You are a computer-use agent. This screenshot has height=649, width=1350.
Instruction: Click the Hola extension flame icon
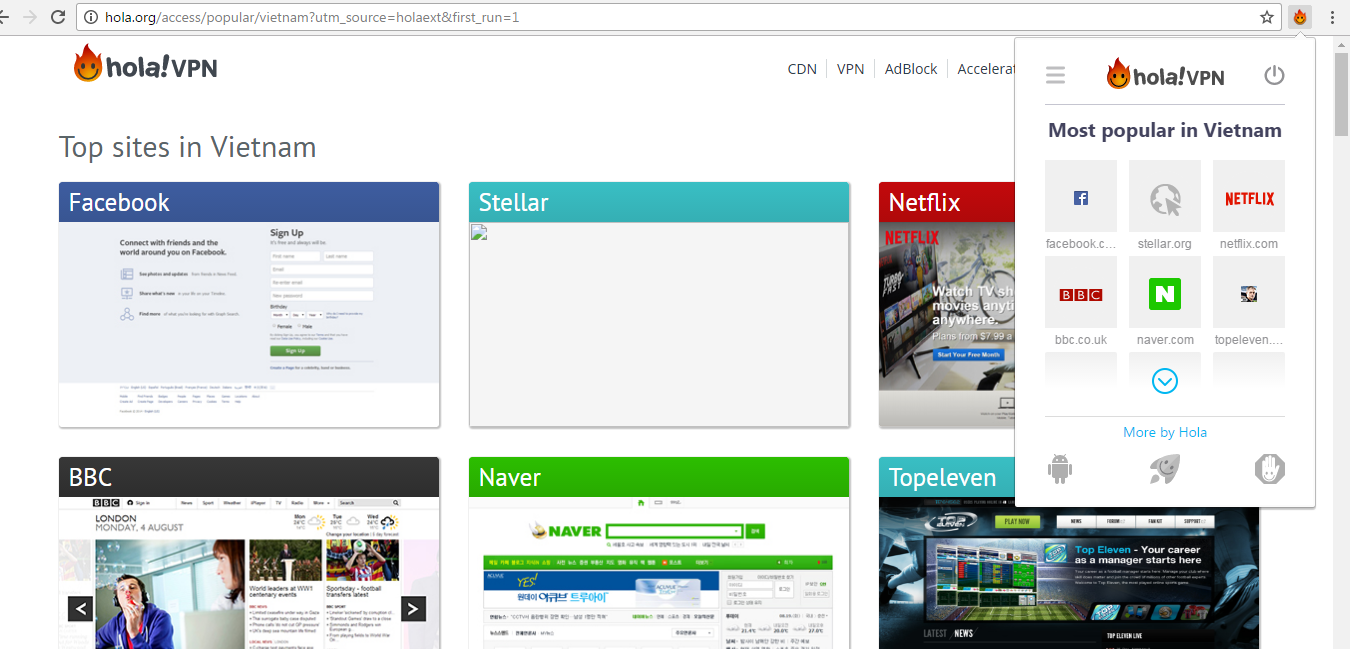point(1299,17)
